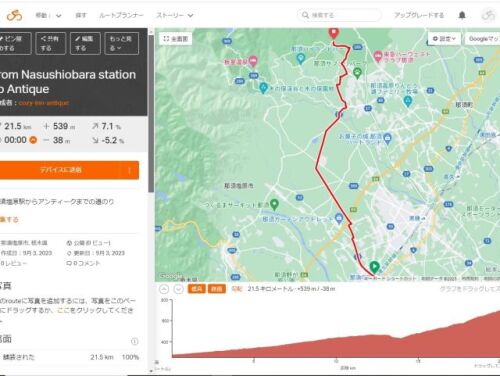Viewport: 500px width, 376px height.
Task: Click the left panel vertical scrollbar
Action: tap(151, 113)
